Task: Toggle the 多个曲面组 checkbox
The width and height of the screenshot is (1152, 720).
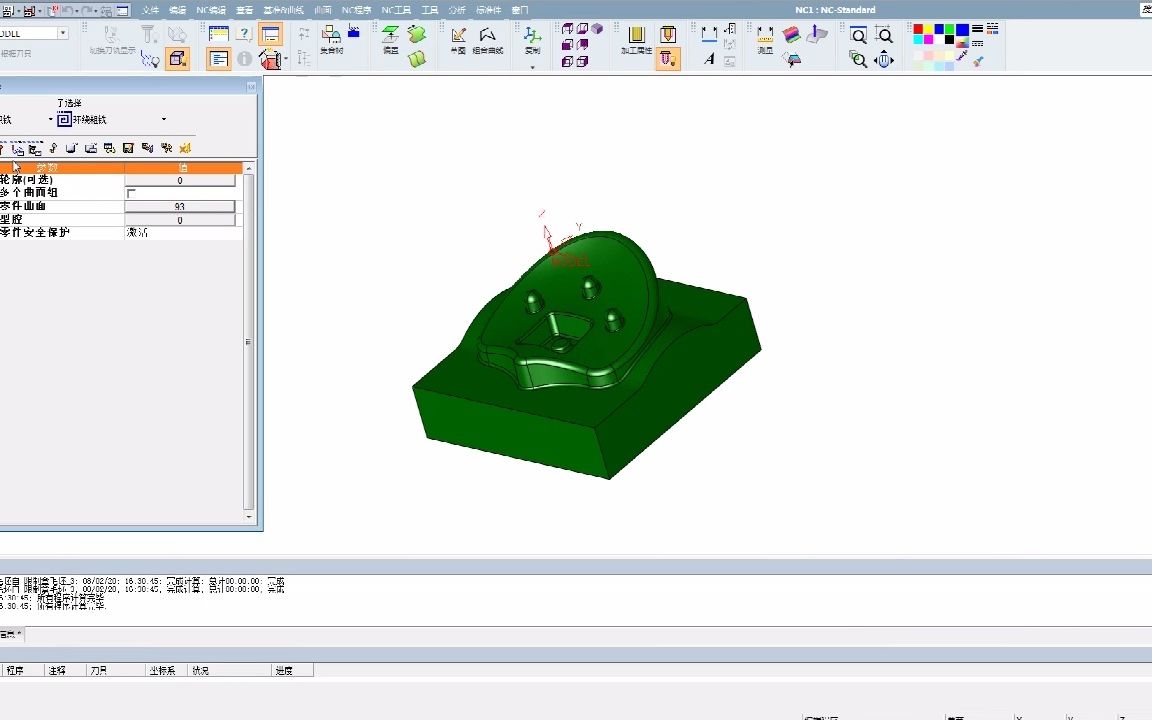Action: pyautogui.click(x=131, y=193)
